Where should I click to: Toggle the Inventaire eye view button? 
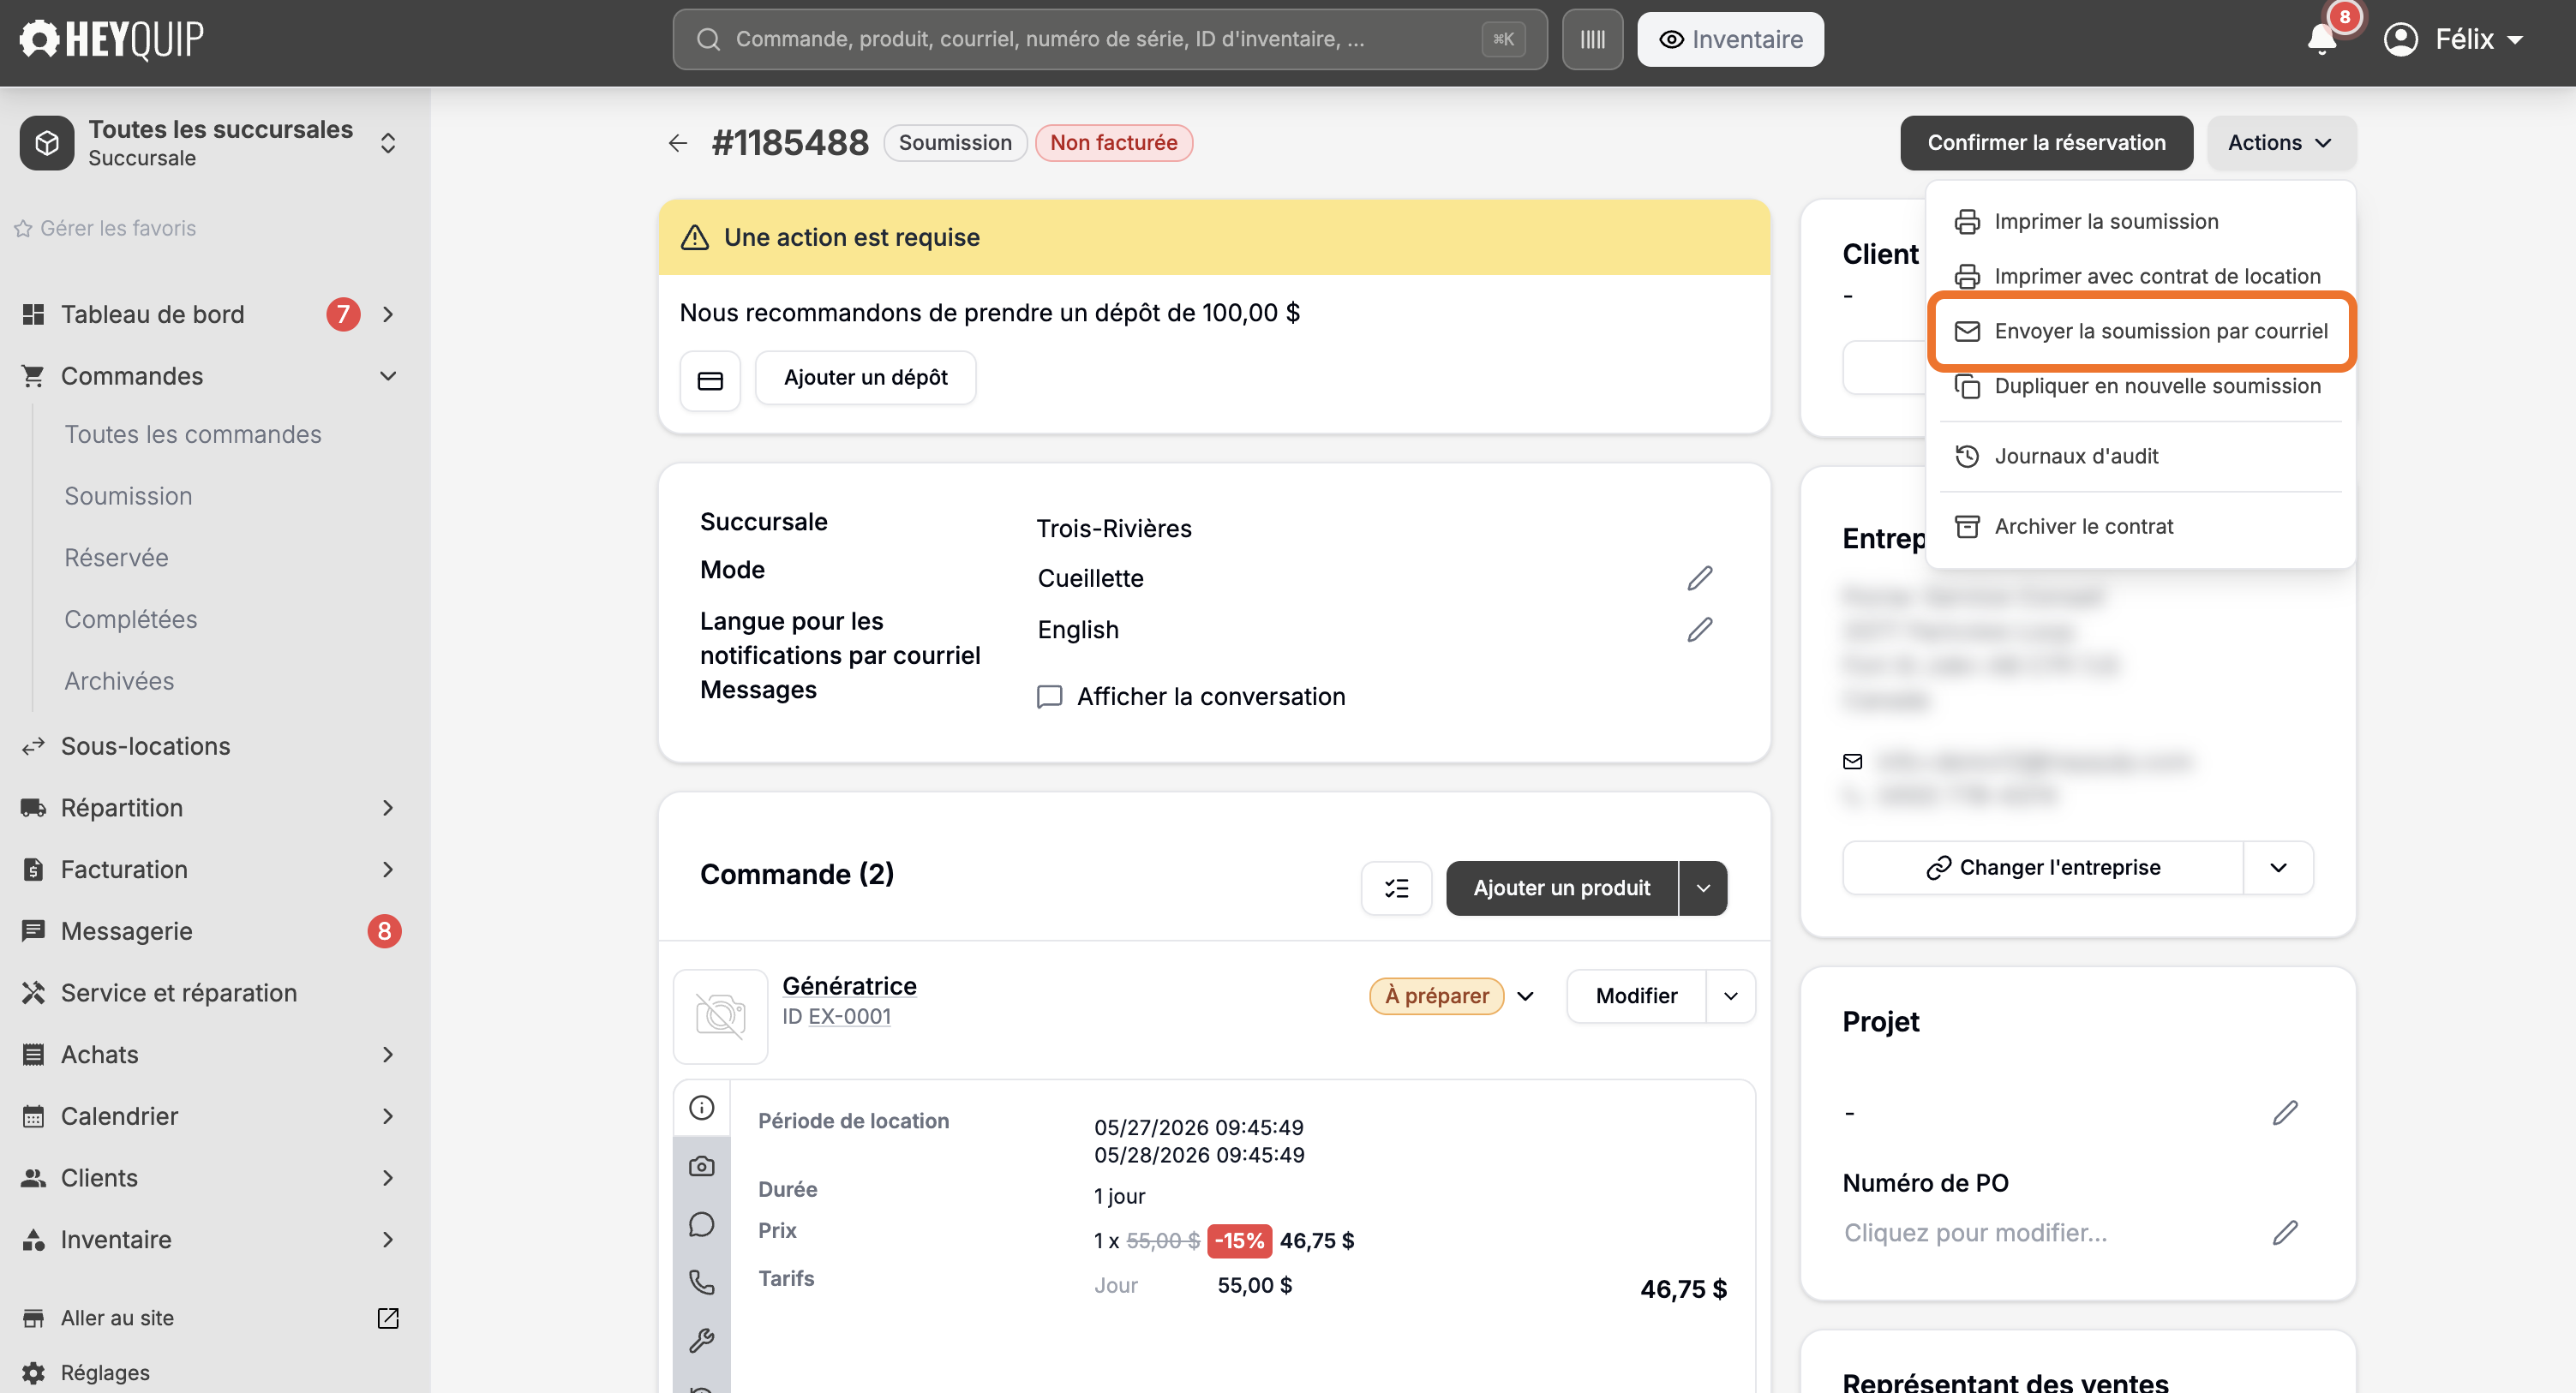pos(1730,39)
